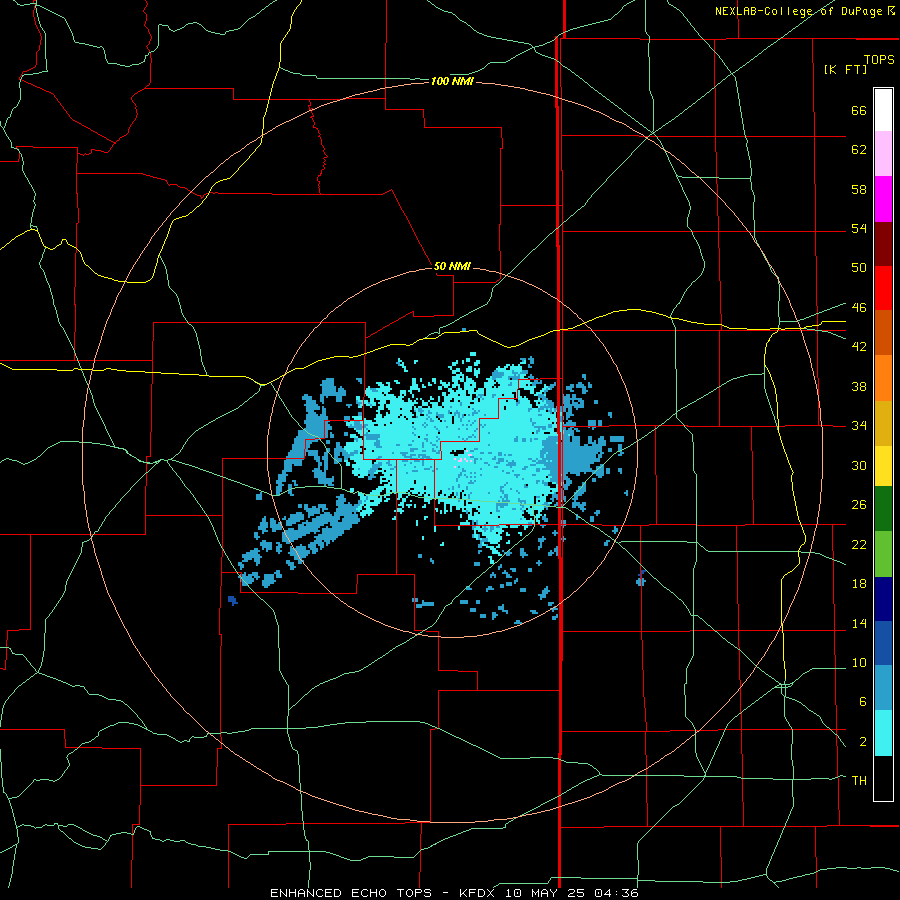Click the '10 MAY 25' date text
Viewport: 900px width, 900px height.
(x=546, y=893)
